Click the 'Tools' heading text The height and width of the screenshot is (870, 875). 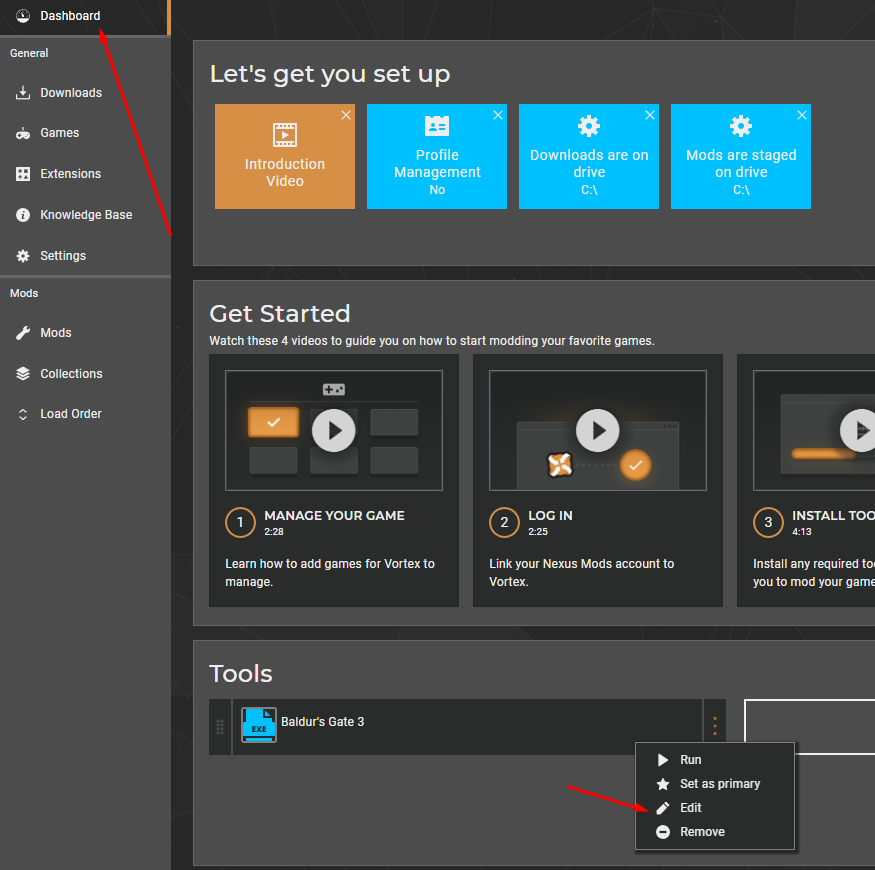coord(241,674)
